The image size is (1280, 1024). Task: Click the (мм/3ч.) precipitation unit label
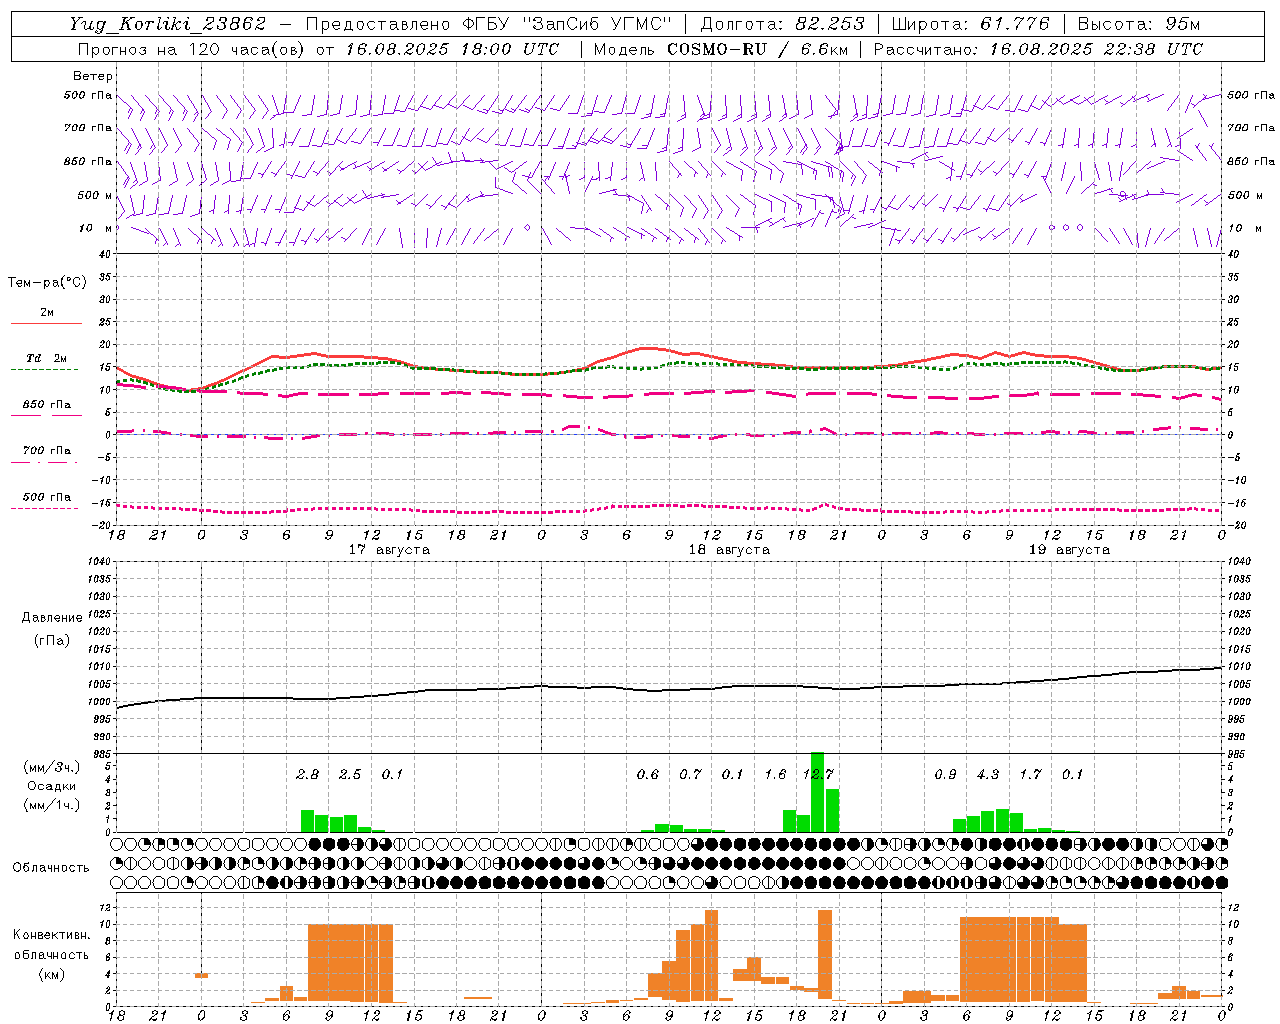[52, 767]
